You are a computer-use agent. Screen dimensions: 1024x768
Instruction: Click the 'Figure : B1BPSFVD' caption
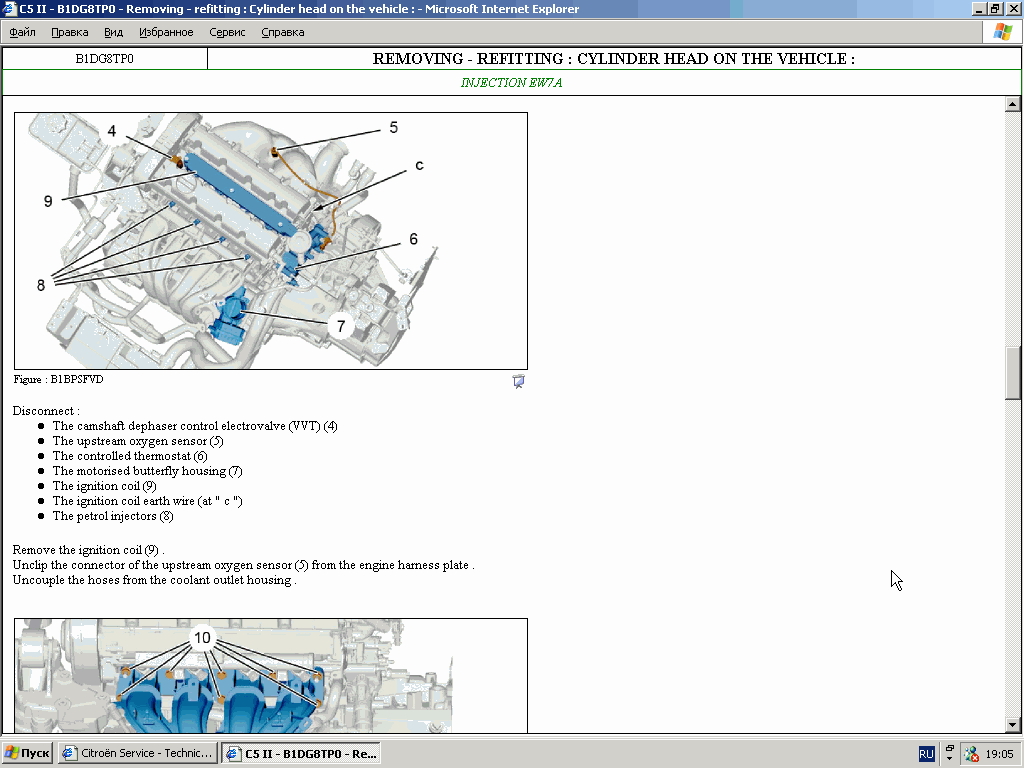pyautogui.click(x=58, y=379)
